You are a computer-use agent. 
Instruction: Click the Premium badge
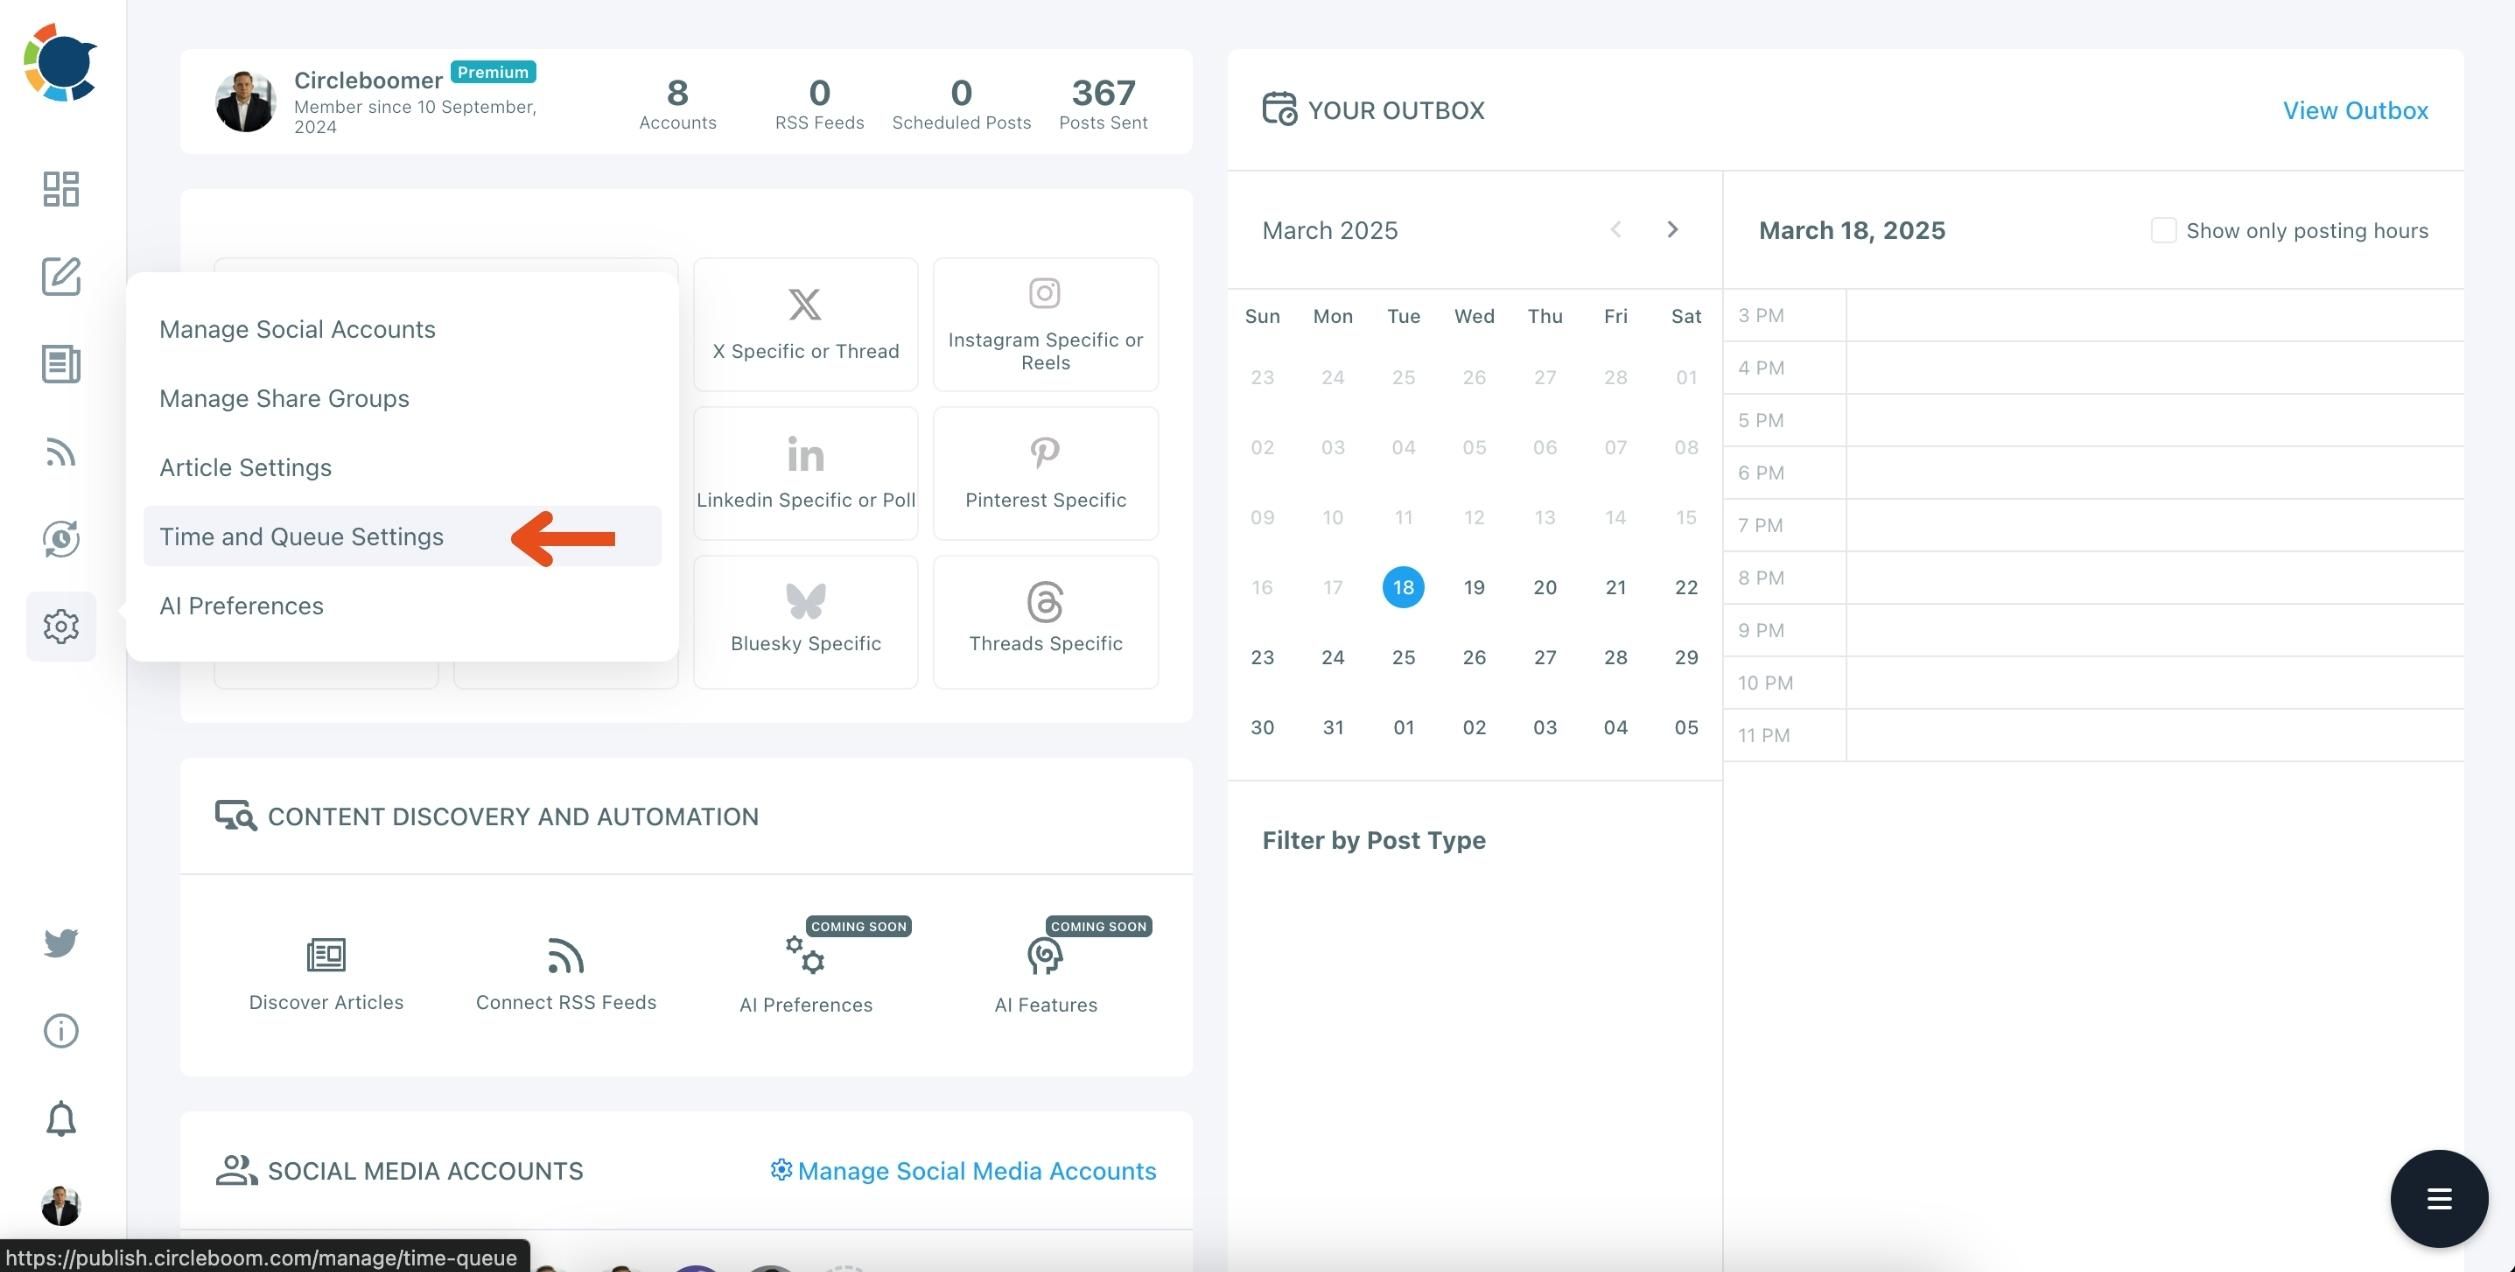[x=493, y=72]
